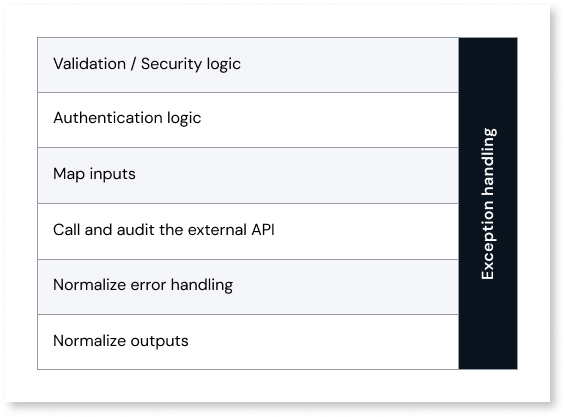Select the Authentication logic row

(x=248, y=120)
